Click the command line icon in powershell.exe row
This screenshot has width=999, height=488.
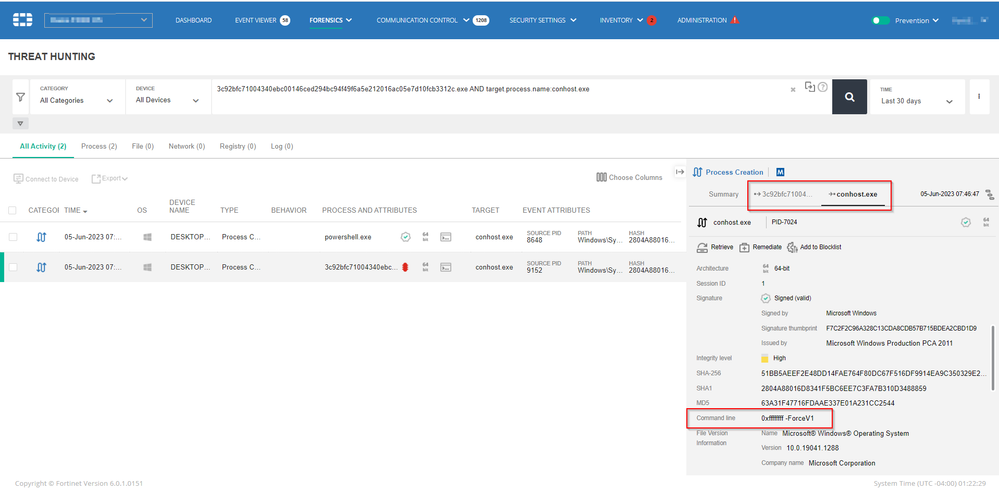(x=447, y=237)
